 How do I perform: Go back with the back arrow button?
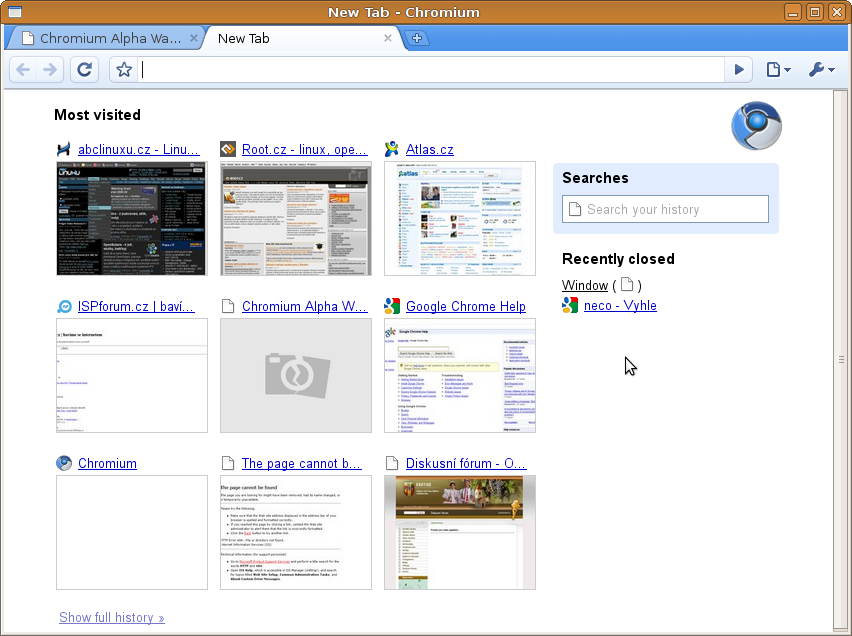point(23,70)
